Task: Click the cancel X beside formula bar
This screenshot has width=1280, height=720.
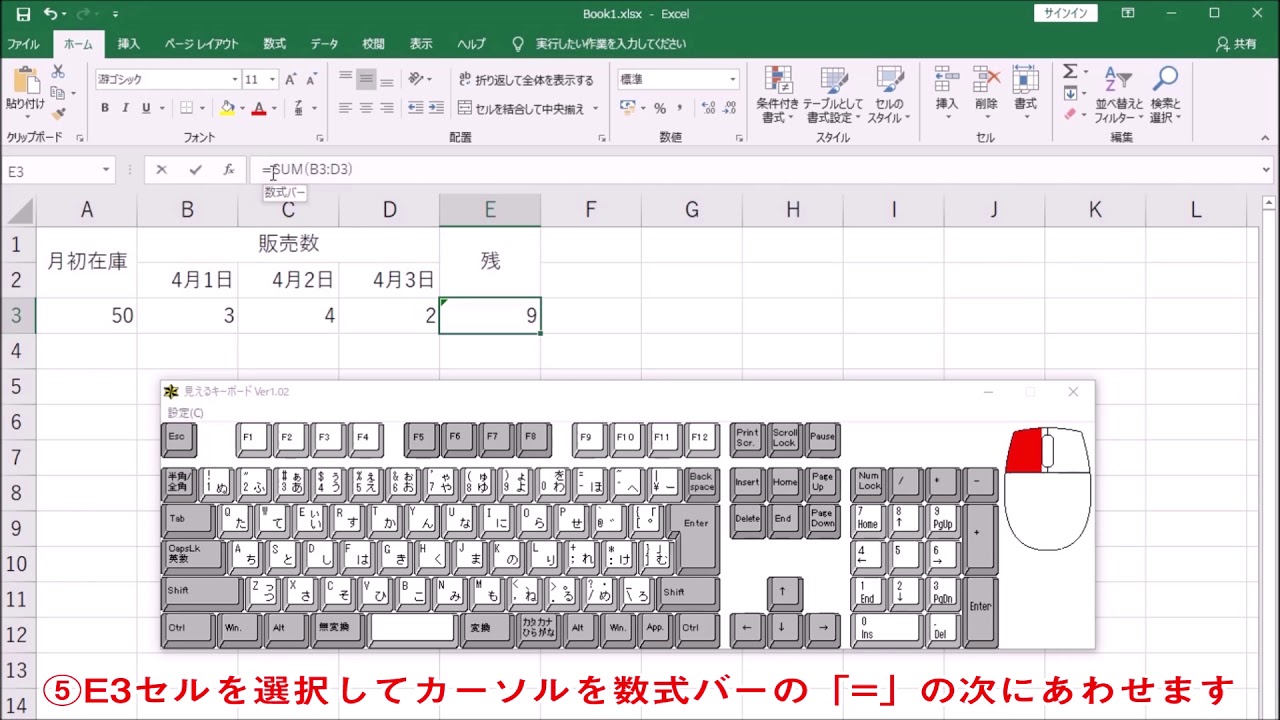Action: pos(161,170)
